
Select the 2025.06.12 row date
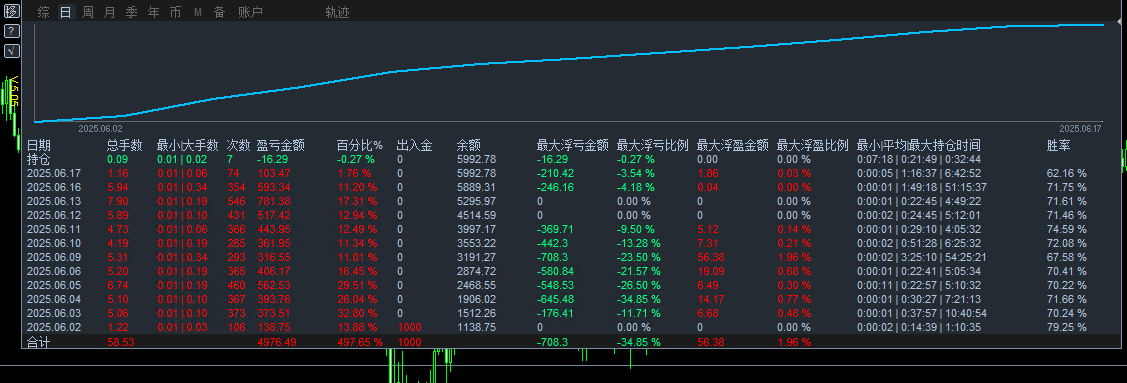pos(54,215)
